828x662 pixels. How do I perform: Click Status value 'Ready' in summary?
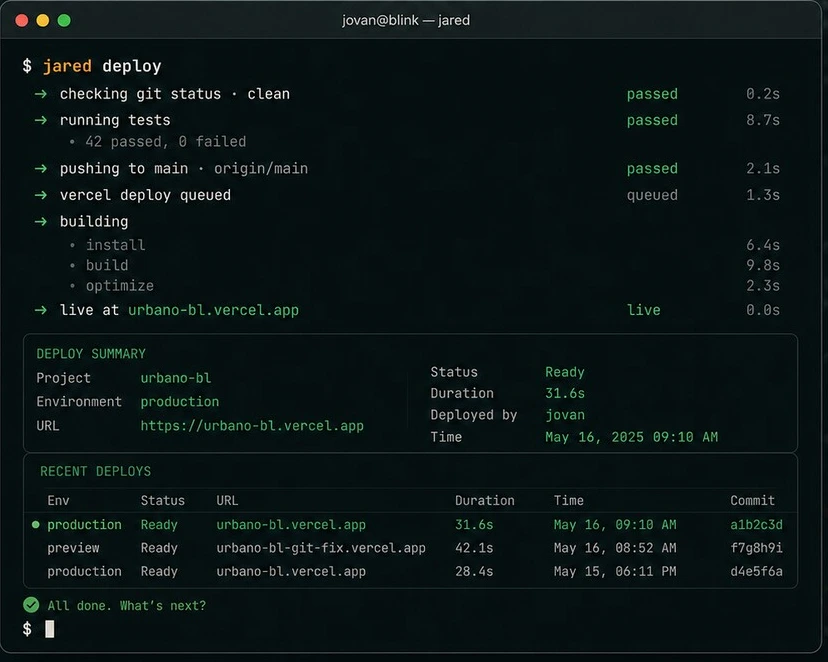click(565, 372)
